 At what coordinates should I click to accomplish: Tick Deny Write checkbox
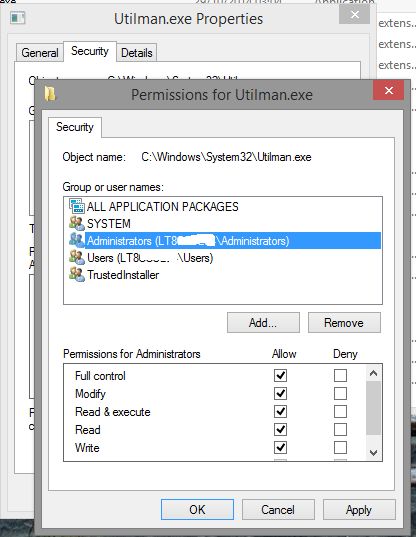(340, 447)
